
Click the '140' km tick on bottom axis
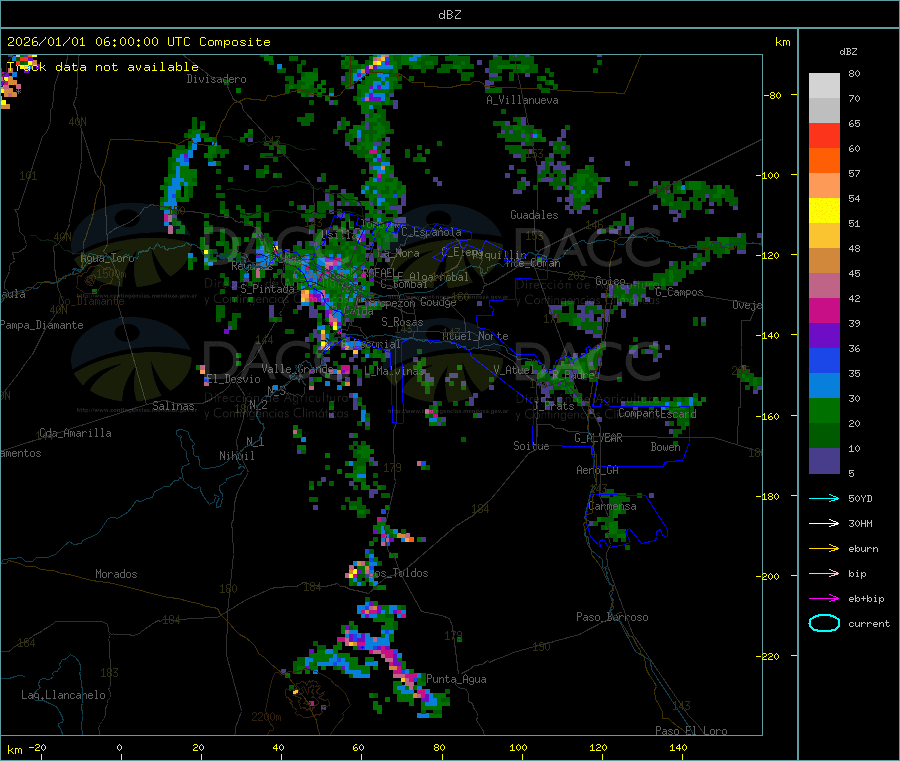point(678,747)
